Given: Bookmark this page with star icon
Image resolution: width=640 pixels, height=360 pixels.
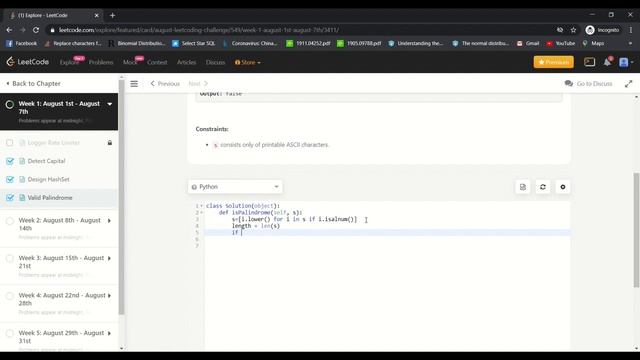Looking at the screenshot, I should pos(573,30).
